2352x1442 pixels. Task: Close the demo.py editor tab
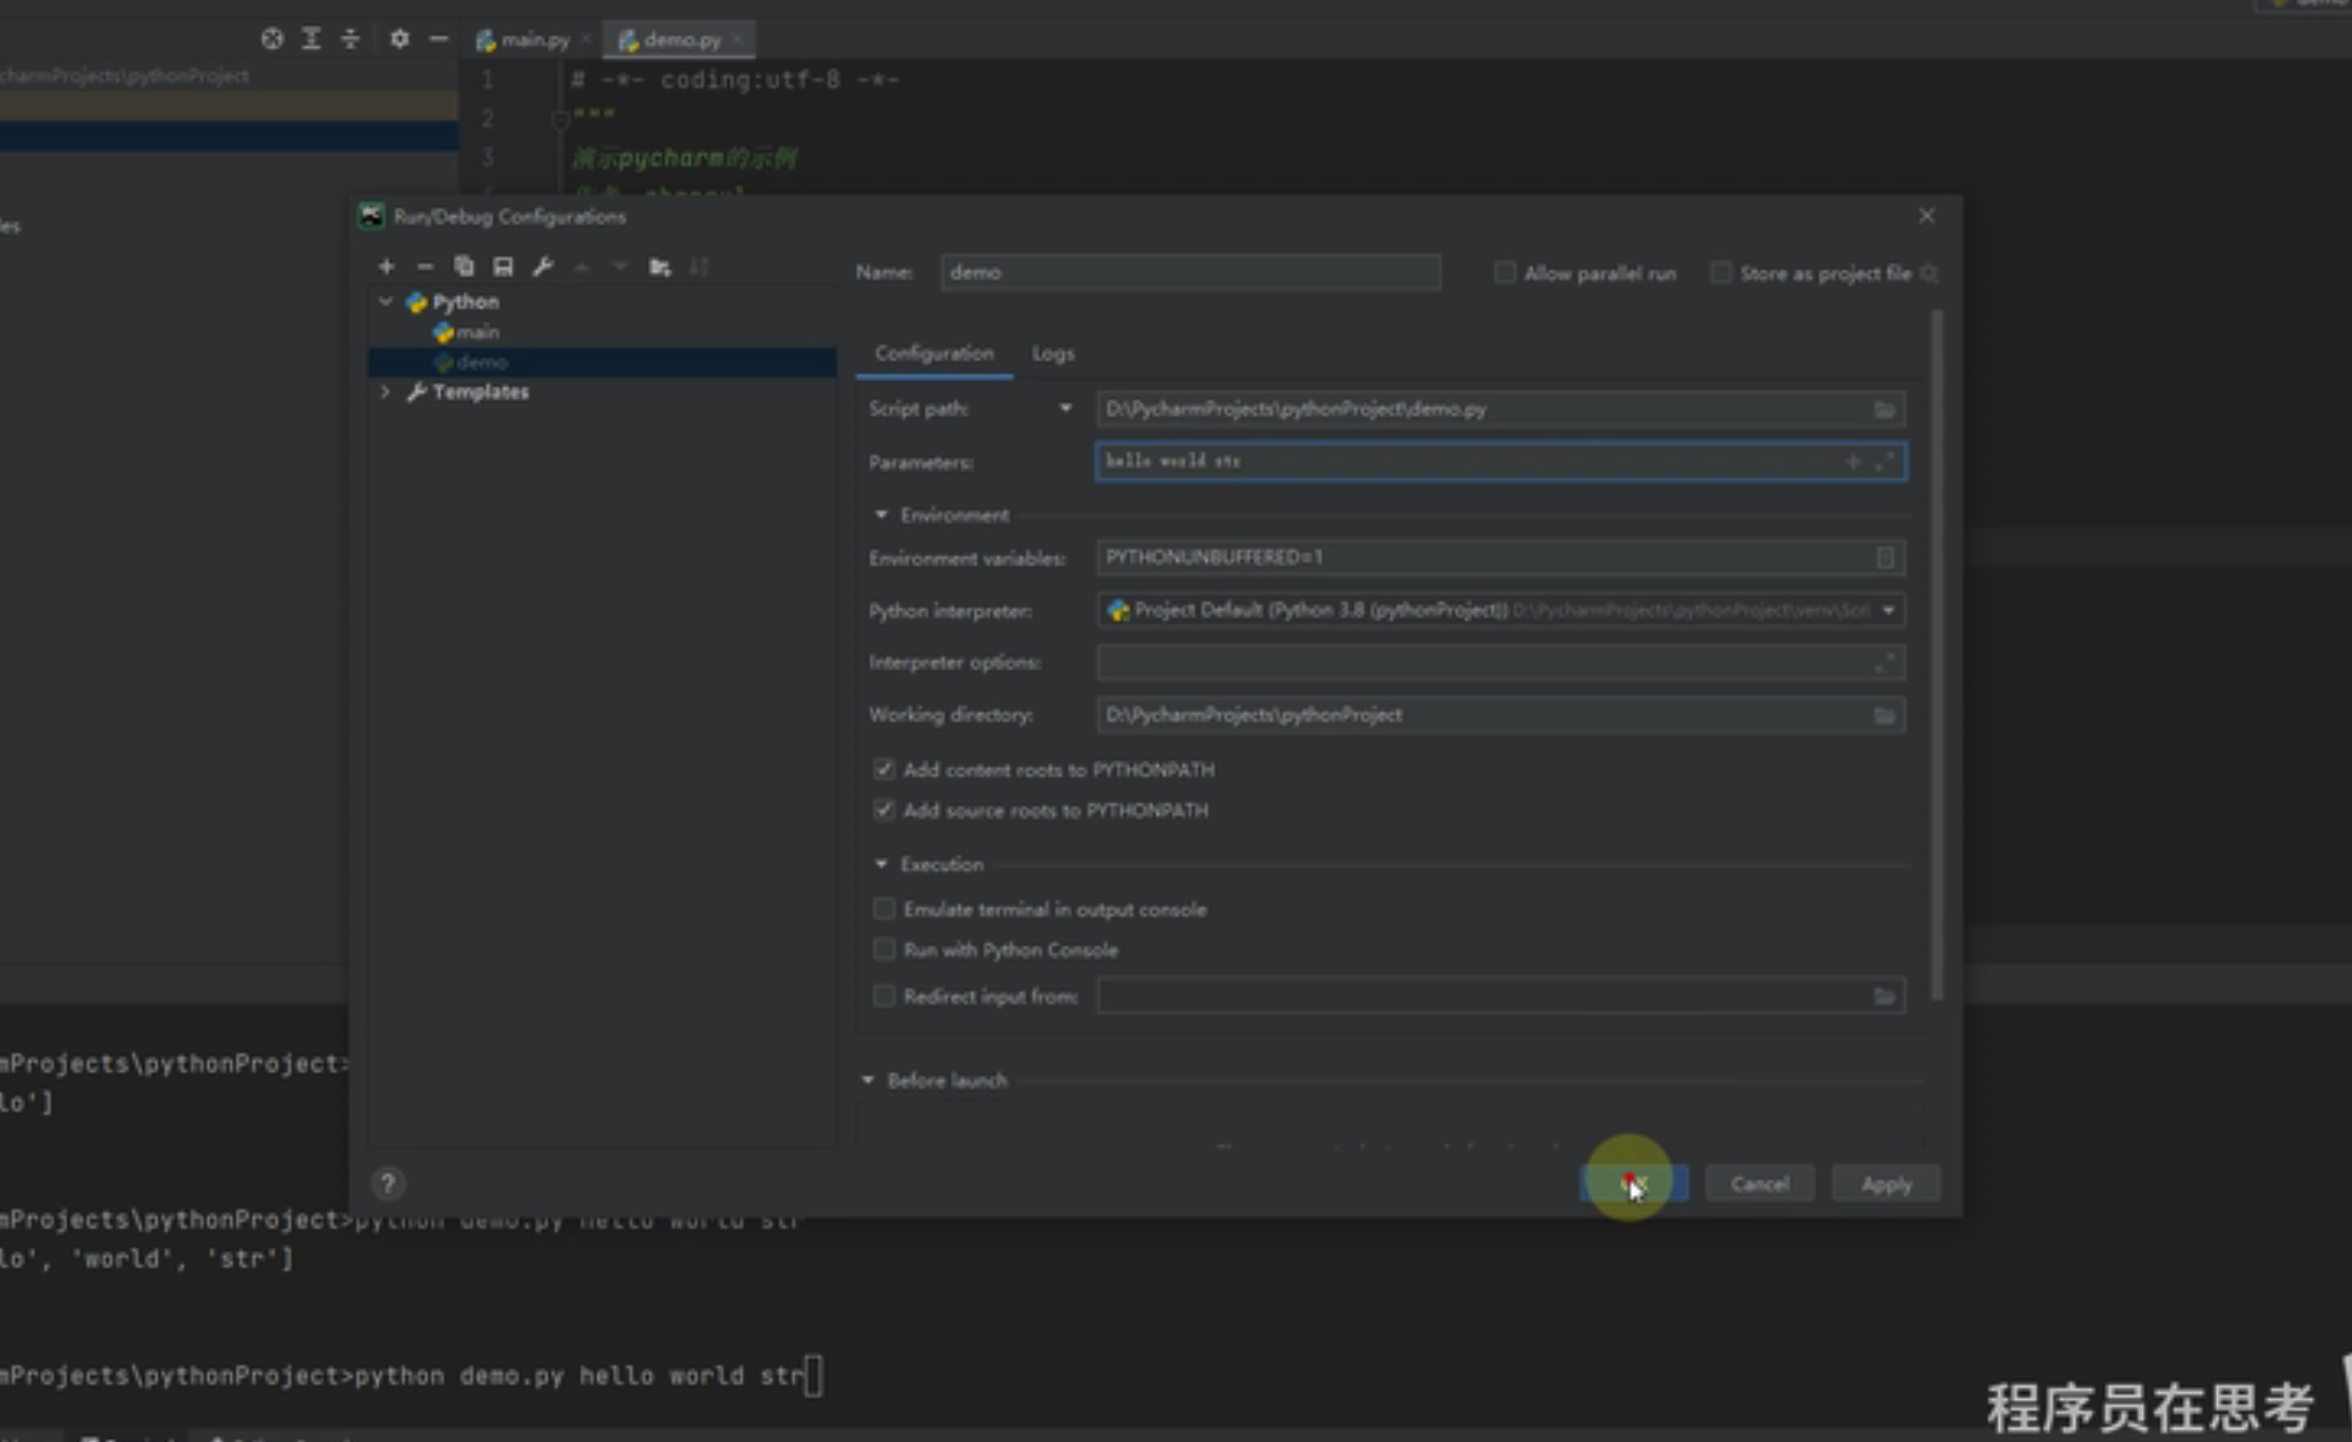pyautogui.click(x=738, y=39)
